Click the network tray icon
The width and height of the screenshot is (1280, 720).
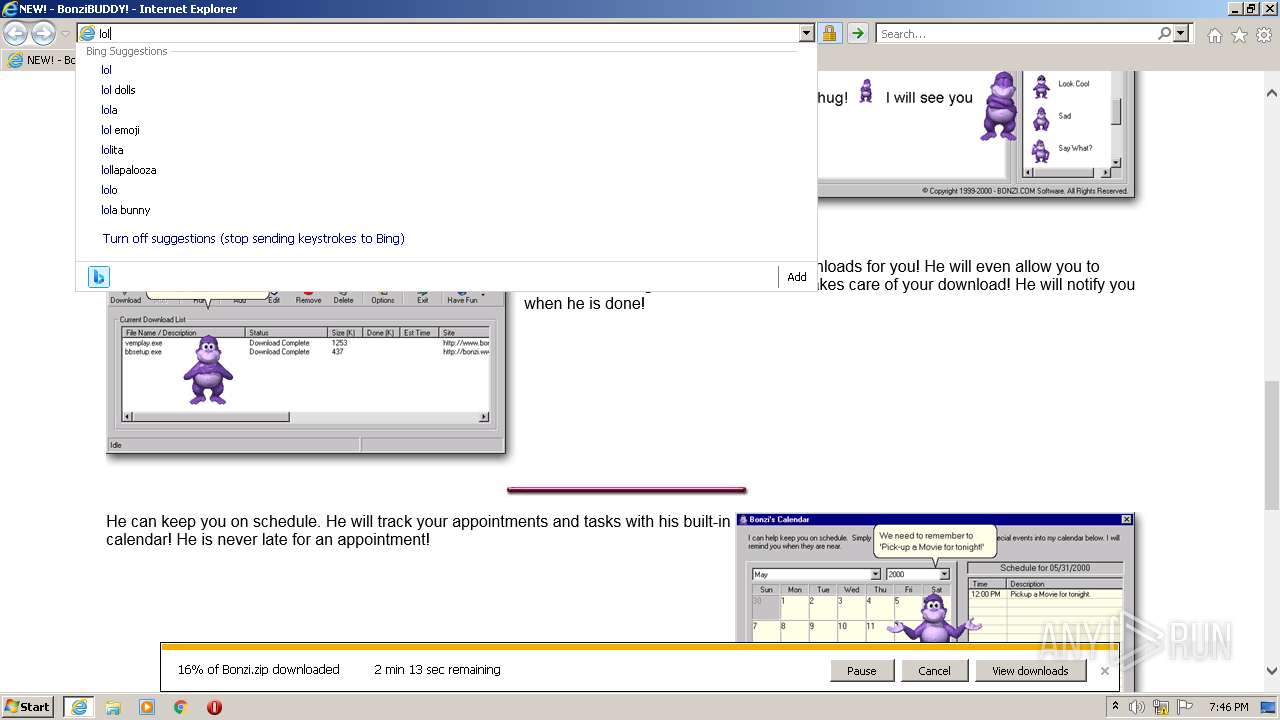(1160, 707)
